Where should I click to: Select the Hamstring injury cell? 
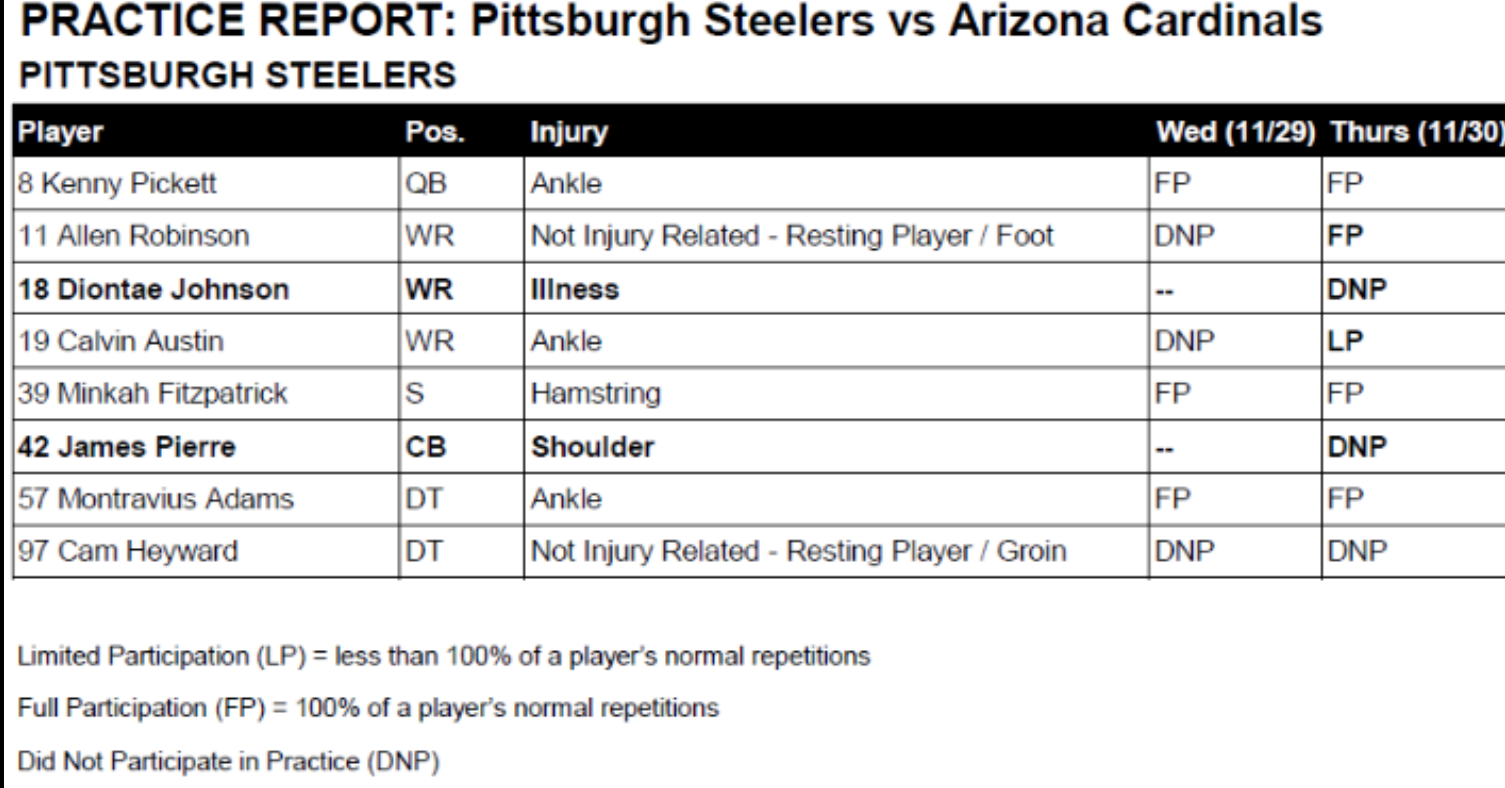(x=596, y=394)
